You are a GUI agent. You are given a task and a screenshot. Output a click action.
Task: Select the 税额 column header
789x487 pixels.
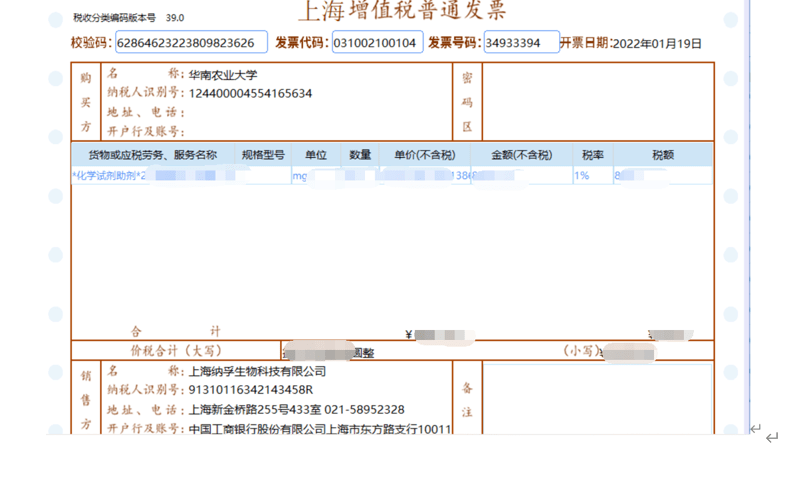663,155
